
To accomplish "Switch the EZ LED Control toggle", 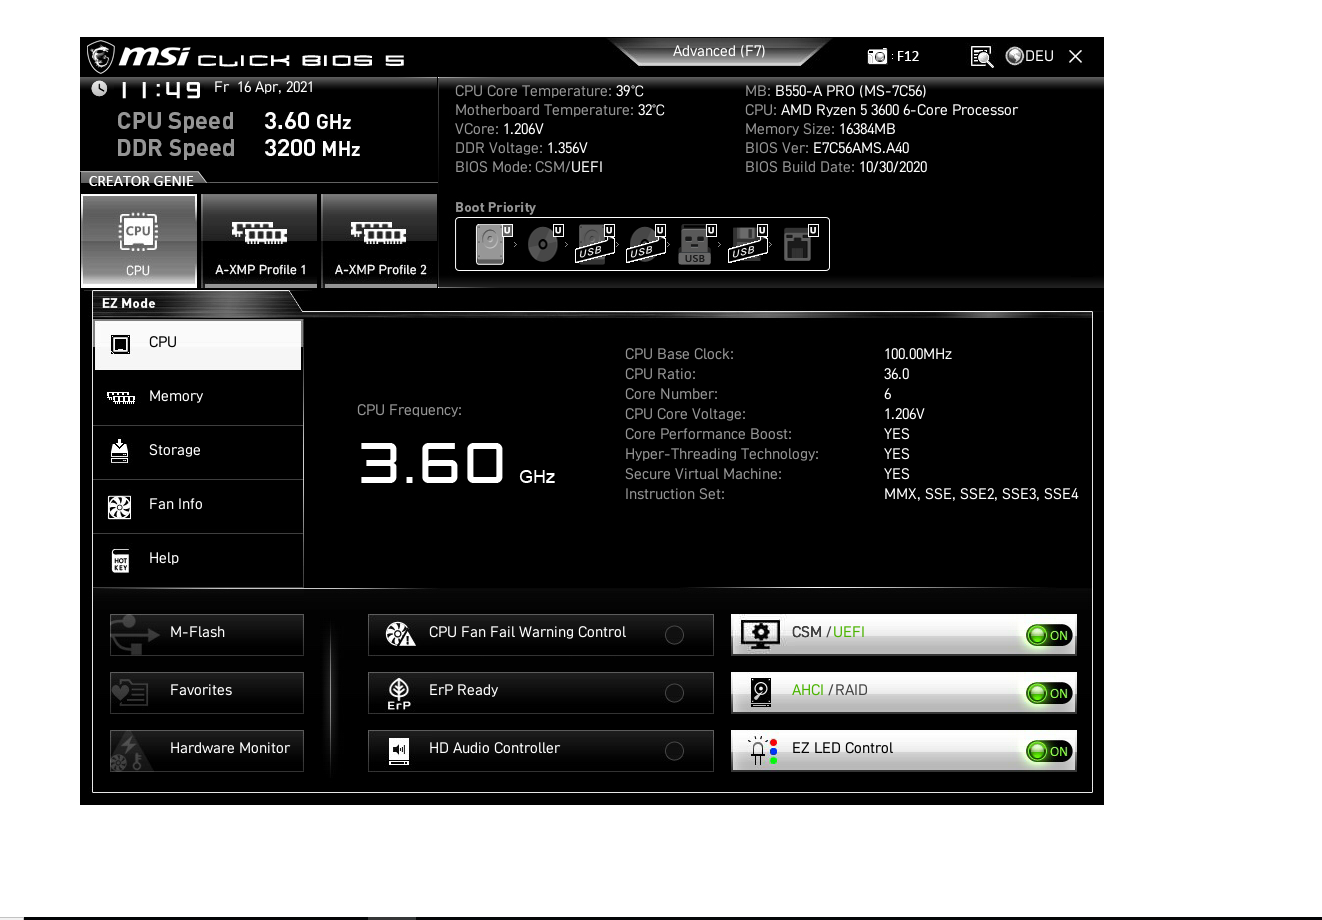I will [1049, 751].
